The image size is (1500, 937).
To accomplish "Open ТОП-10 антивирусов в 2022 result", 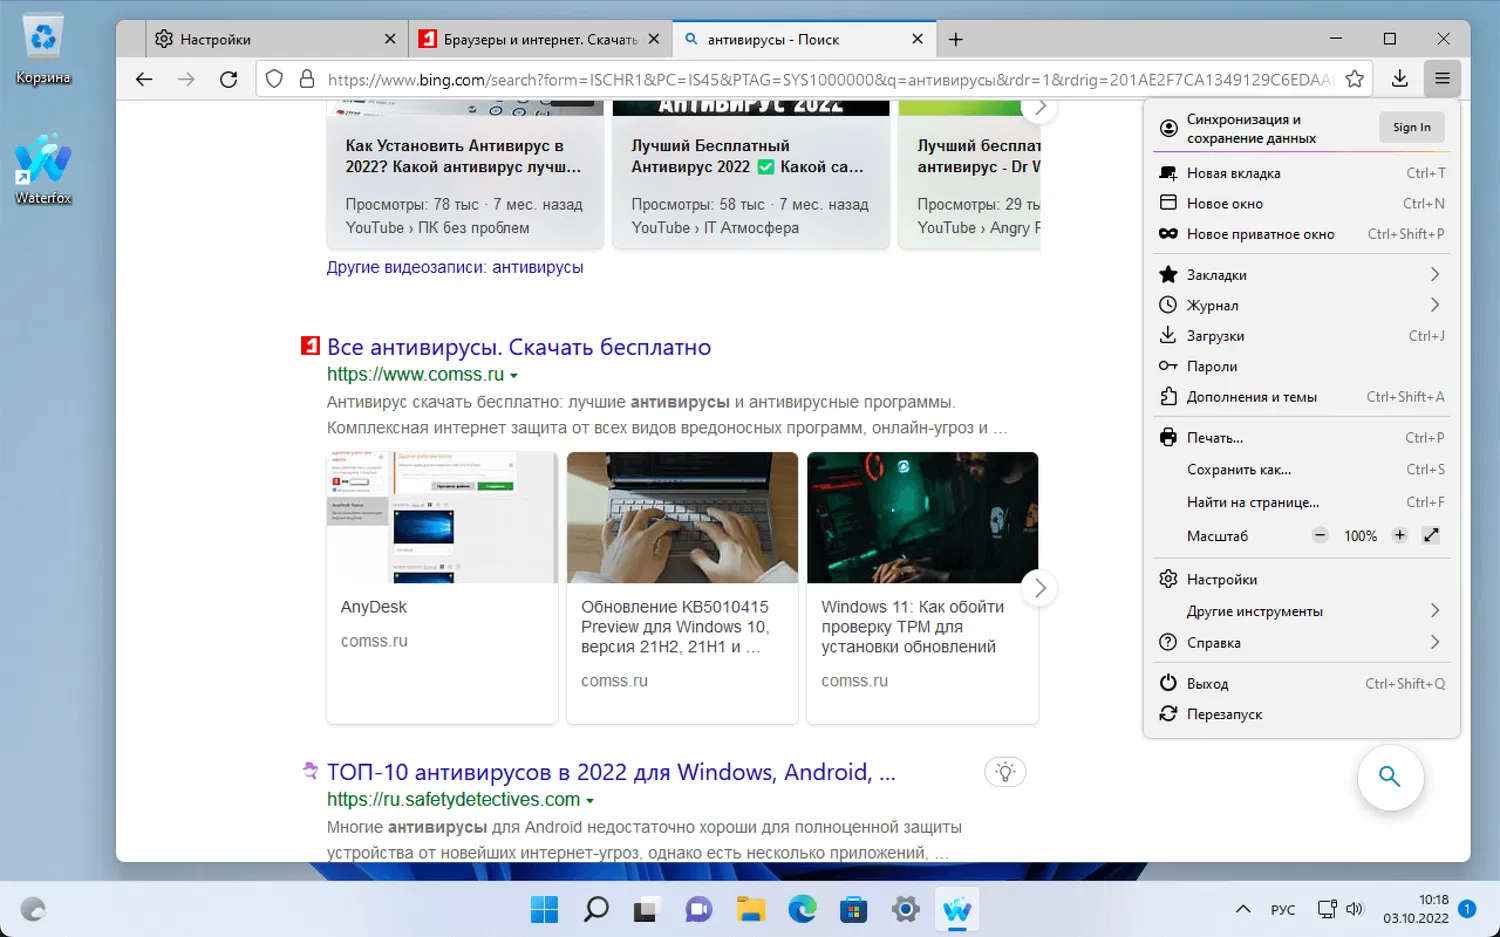I will (611, 772).
